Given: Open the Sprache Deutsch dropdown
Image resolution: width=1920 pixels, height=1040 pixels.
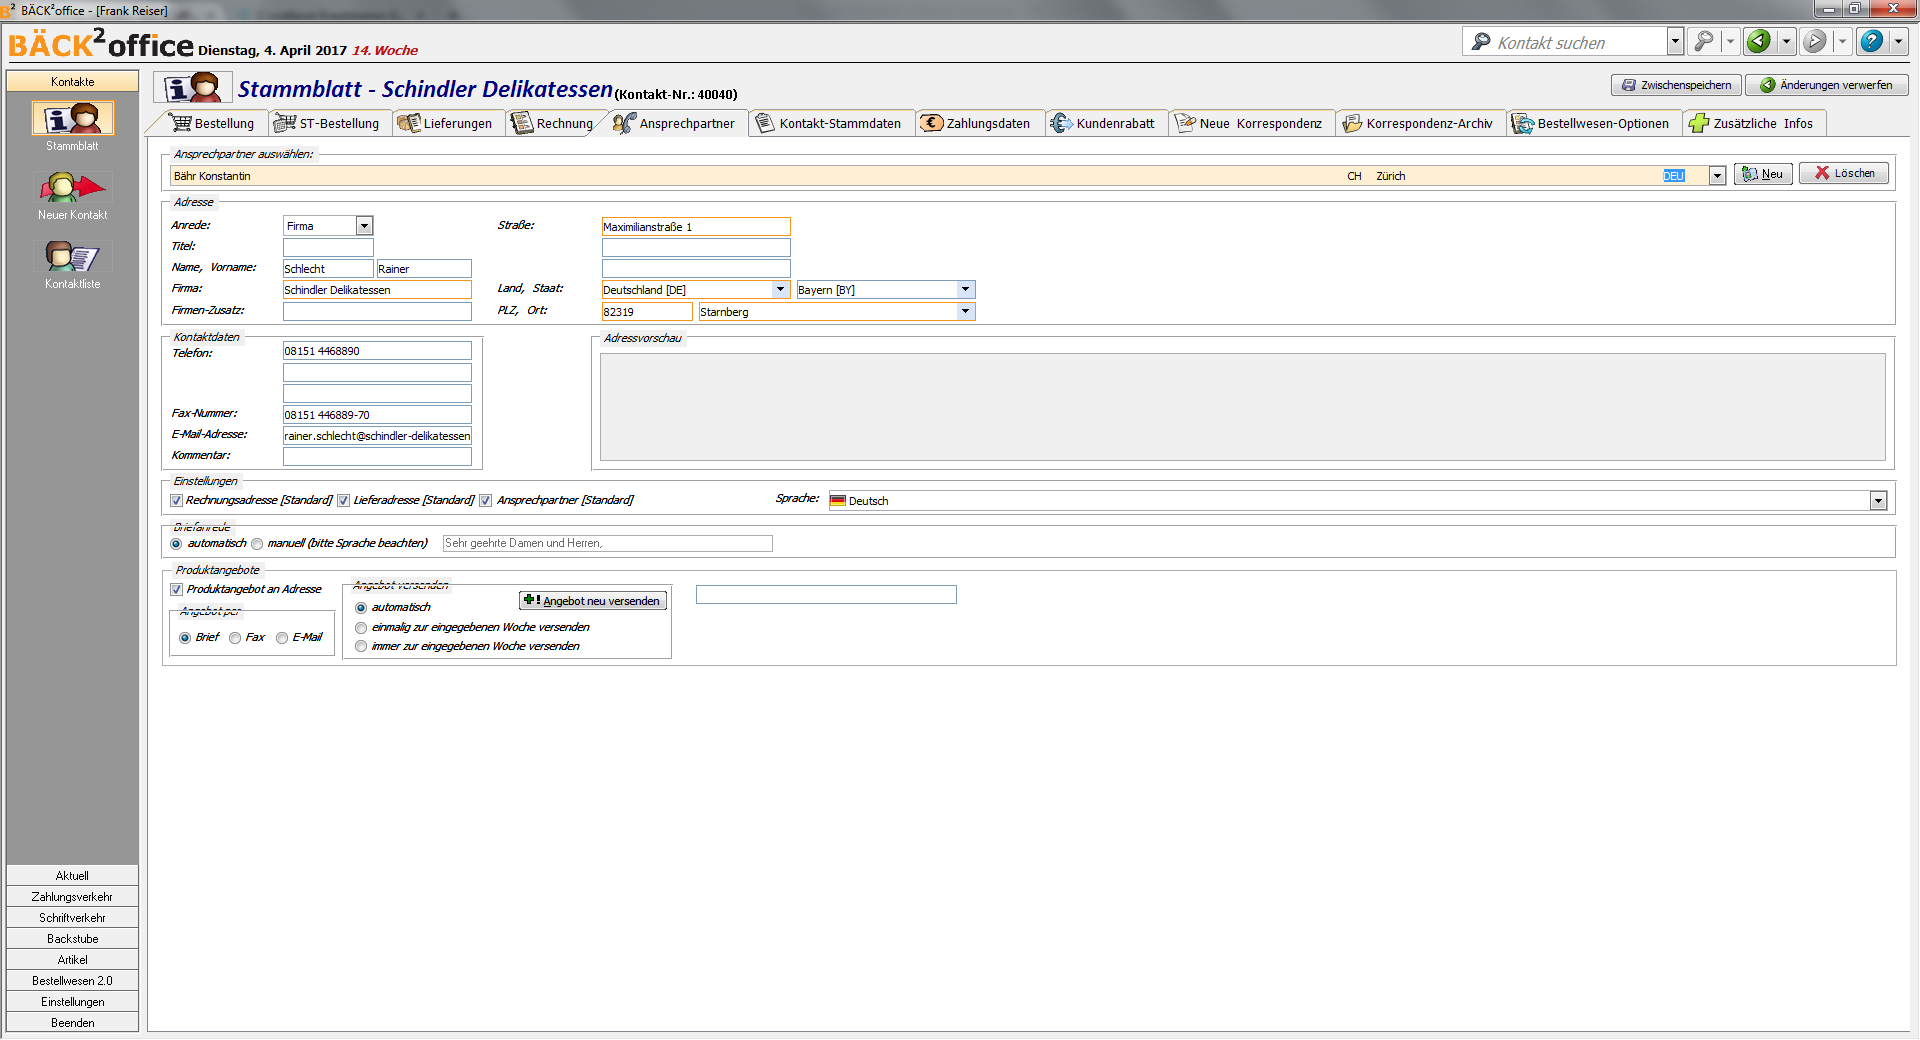Looking at the screenshot, I should [1878, 501].
